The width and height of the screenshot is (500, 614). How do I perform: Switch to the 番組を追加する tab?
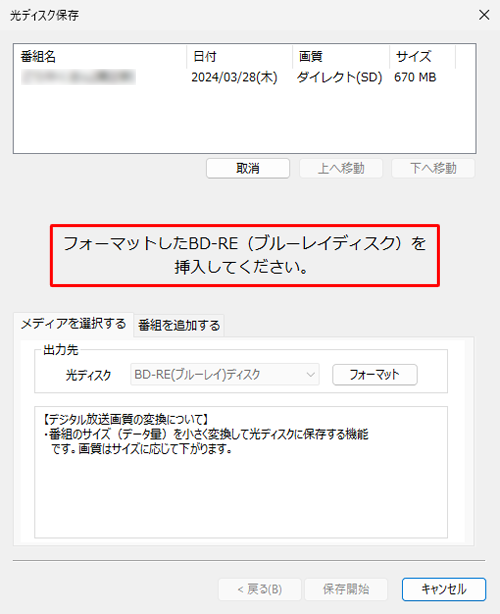pyautogui.click(x=179, y=325)
